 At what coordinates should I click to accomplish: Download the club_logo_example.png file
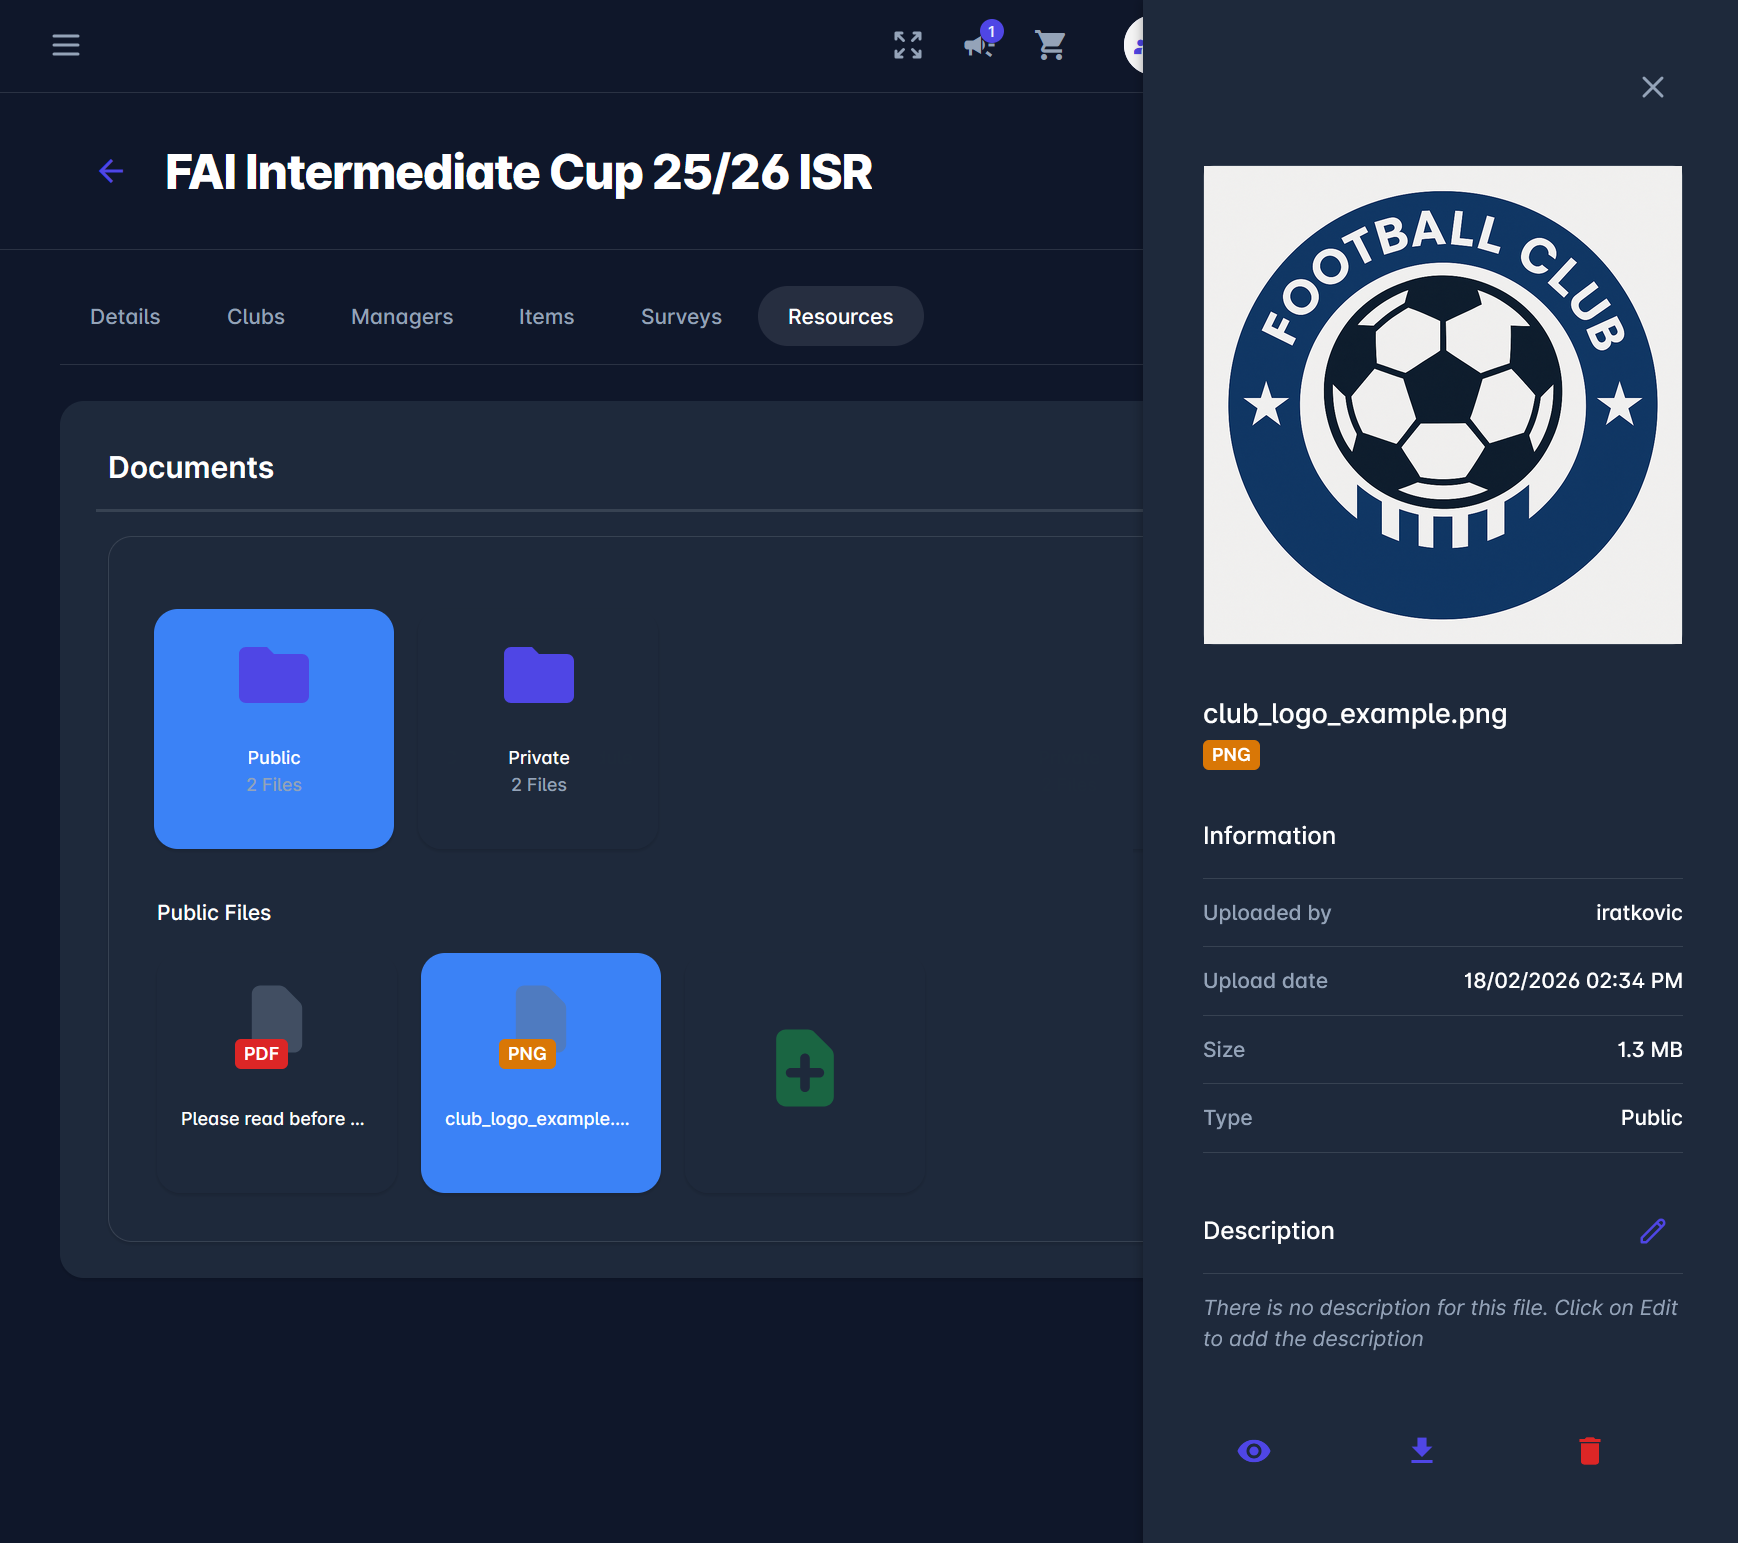tap(1421, 1451)
